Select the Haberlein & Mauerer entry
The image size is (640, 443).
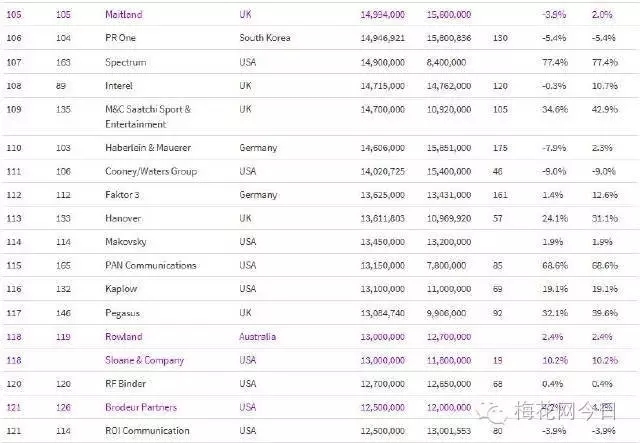point(148,147)
